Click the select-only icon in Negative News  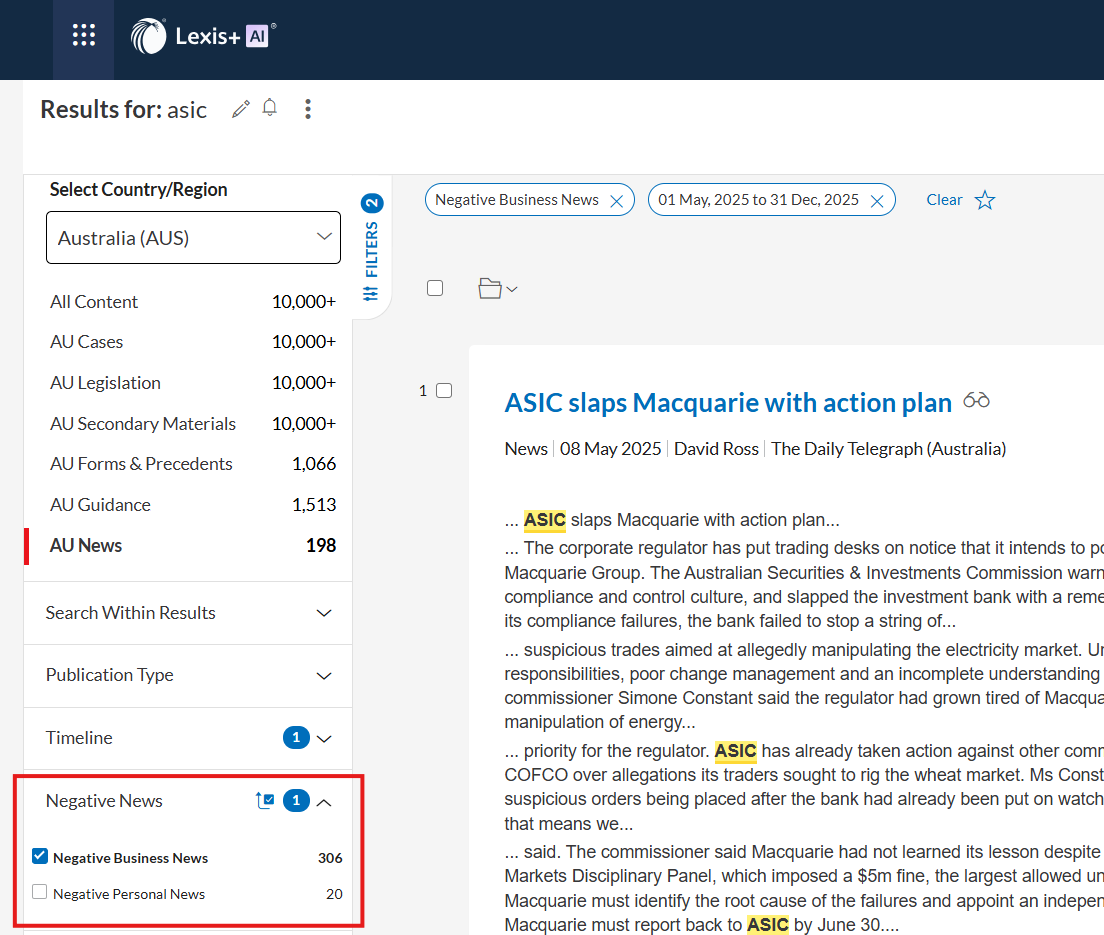coord(265,801)
